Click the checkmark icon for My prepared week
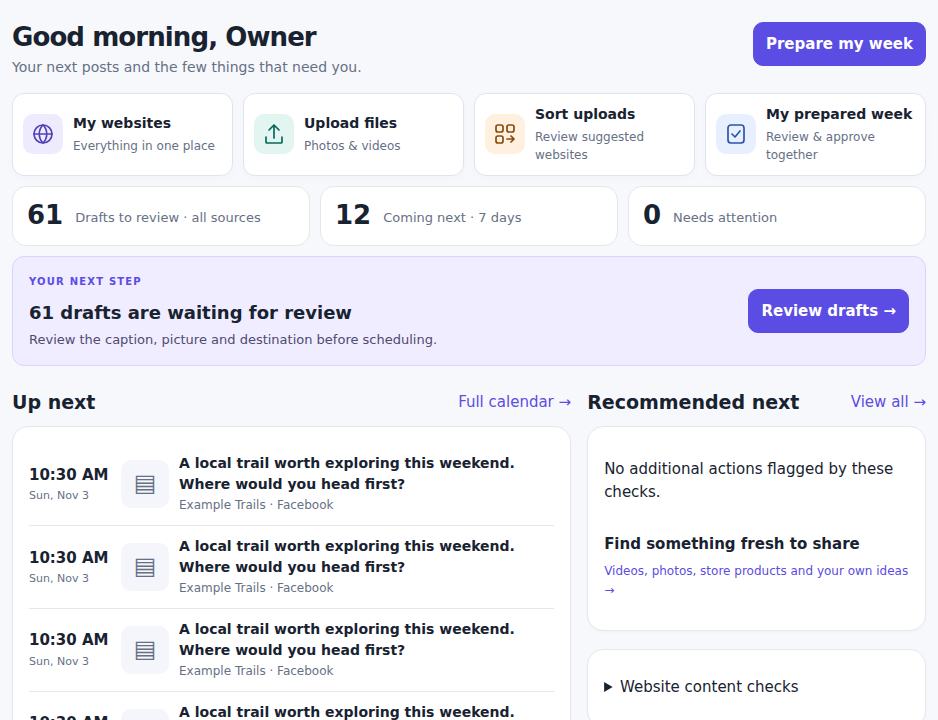The image size is (938, 720). (x=736, y=134)
